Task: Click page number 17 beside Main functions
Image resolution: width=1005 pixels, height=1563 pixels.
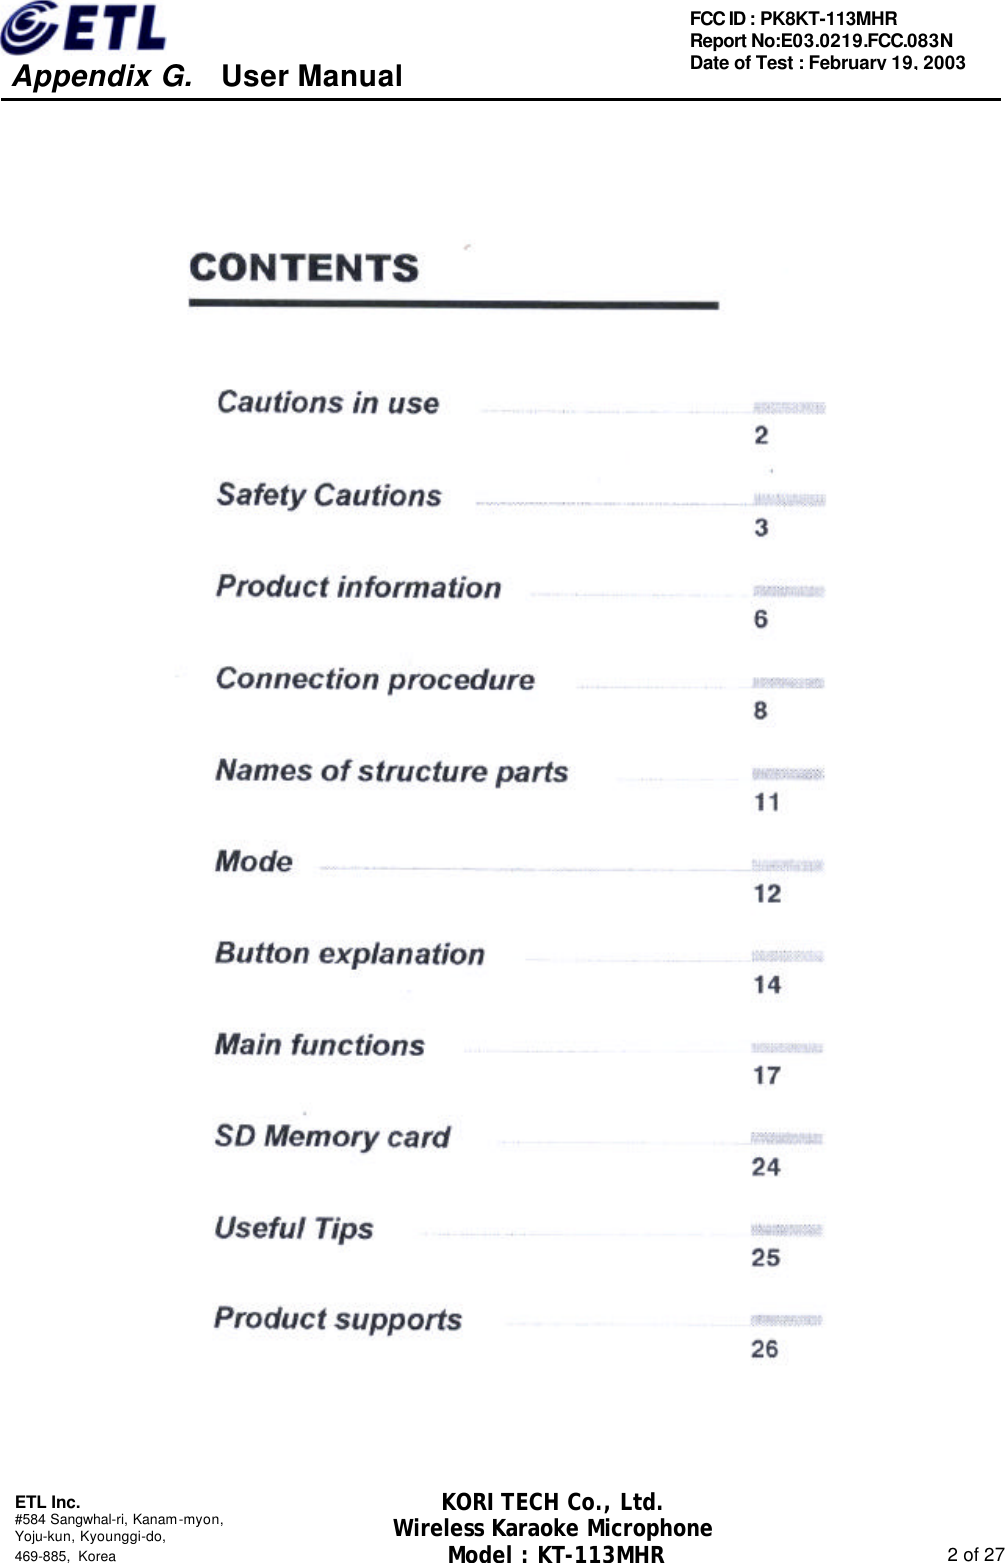Action: pos(766,1076)
